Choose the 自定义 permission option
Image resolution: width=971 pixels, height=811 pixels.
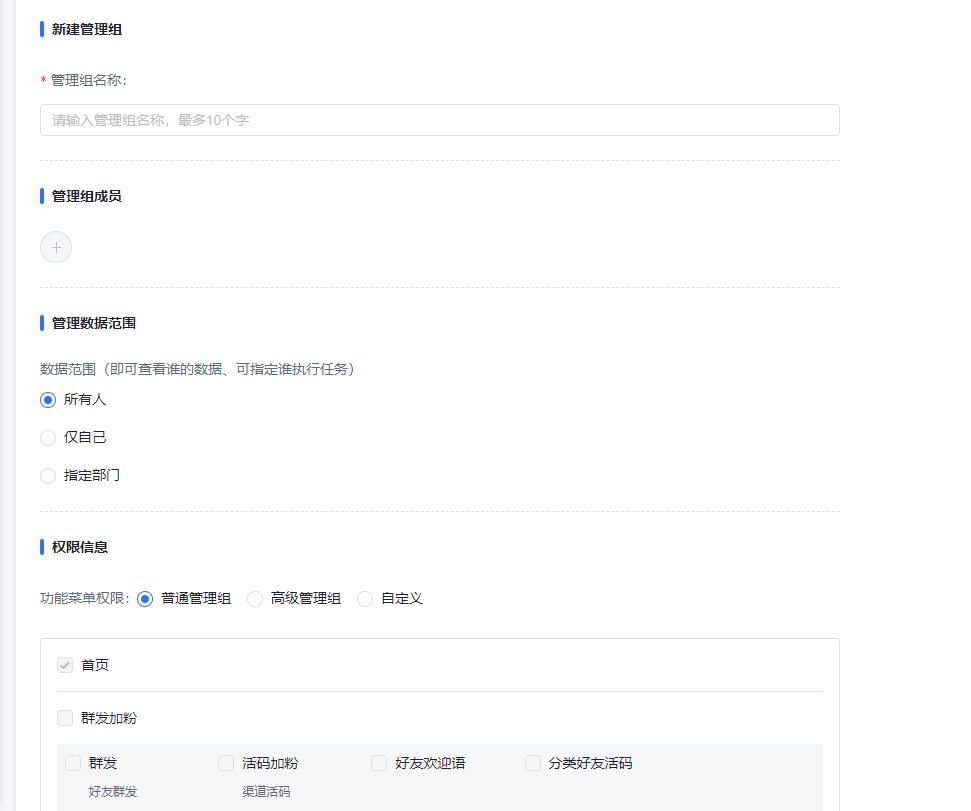(x=365, y=599)
